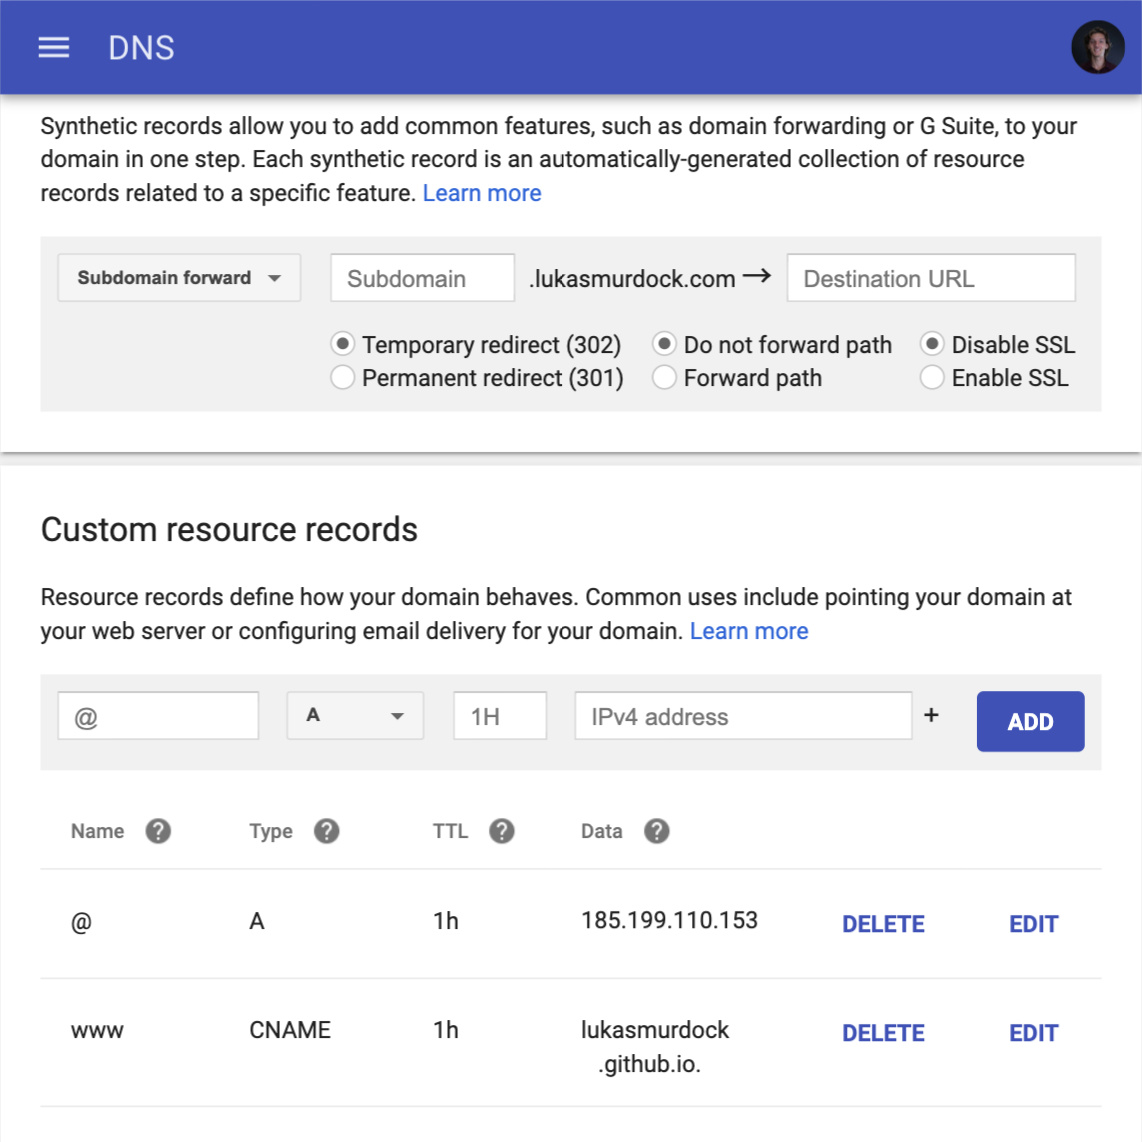This screenshot has height=1142, width=1142.
Task: Click the help icon next to Data
Action: click(x=657, y=831)
